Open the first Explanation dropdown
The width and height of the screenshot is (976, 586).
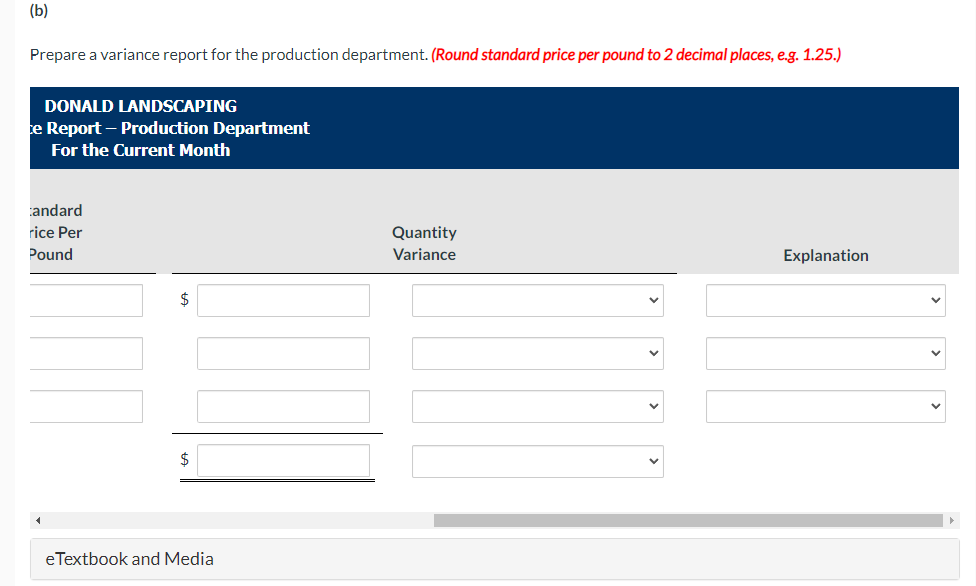pyautogui.click(x=825, y=300)
